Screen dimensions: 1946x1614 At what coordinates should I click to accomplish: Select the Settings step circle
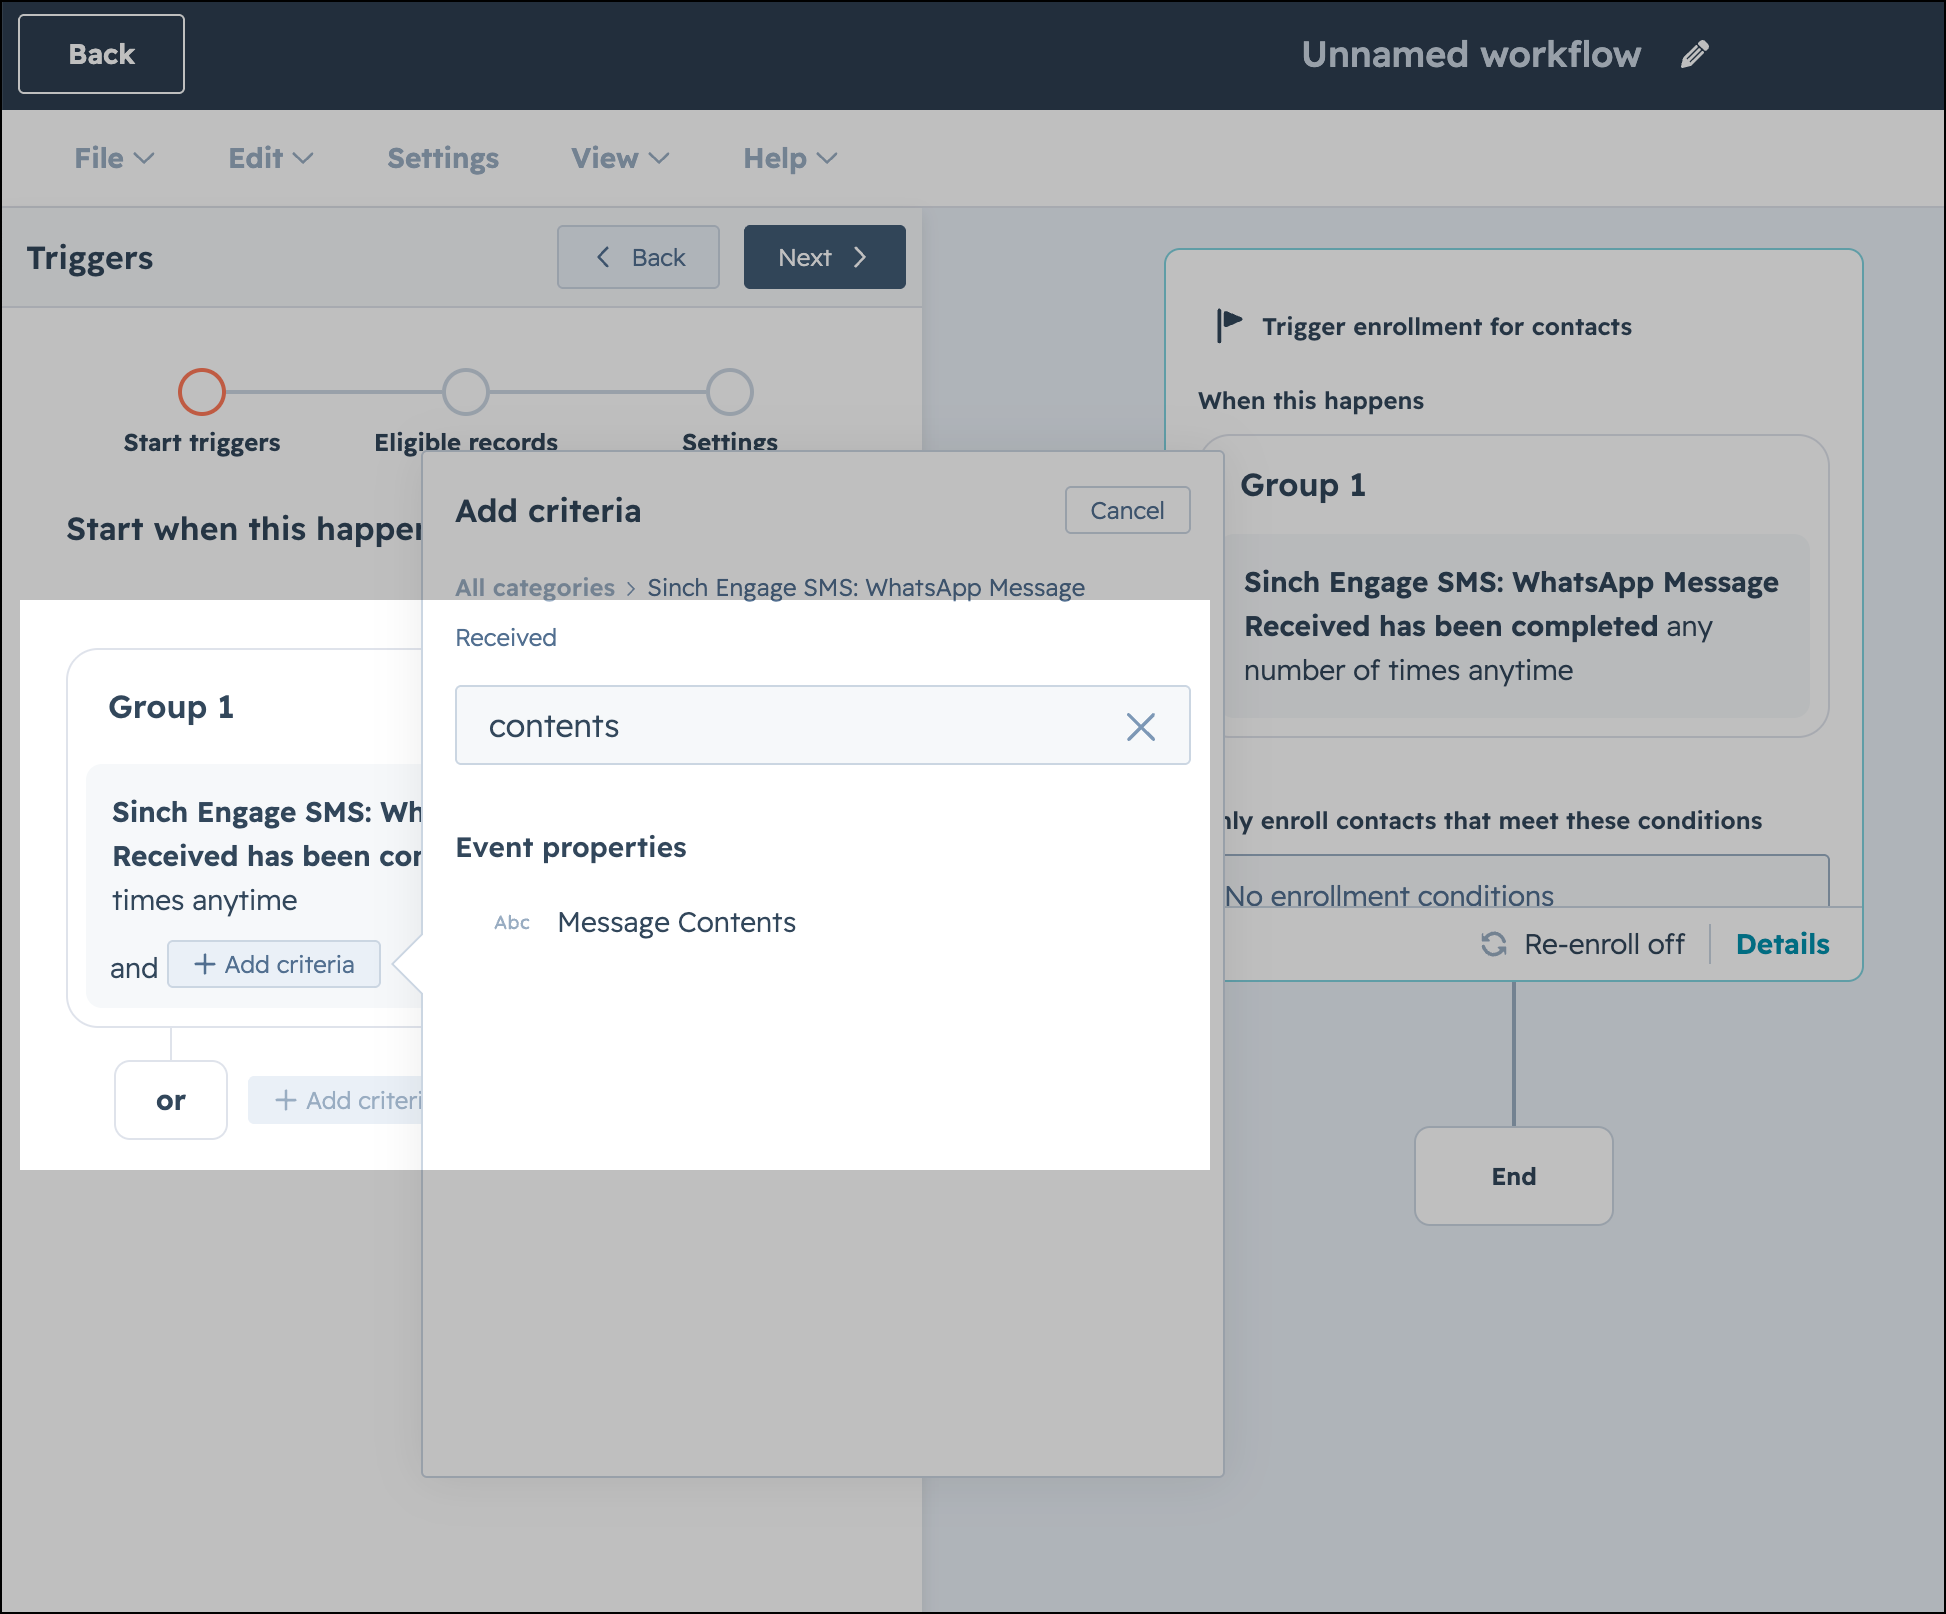click(x=730, y=392)
